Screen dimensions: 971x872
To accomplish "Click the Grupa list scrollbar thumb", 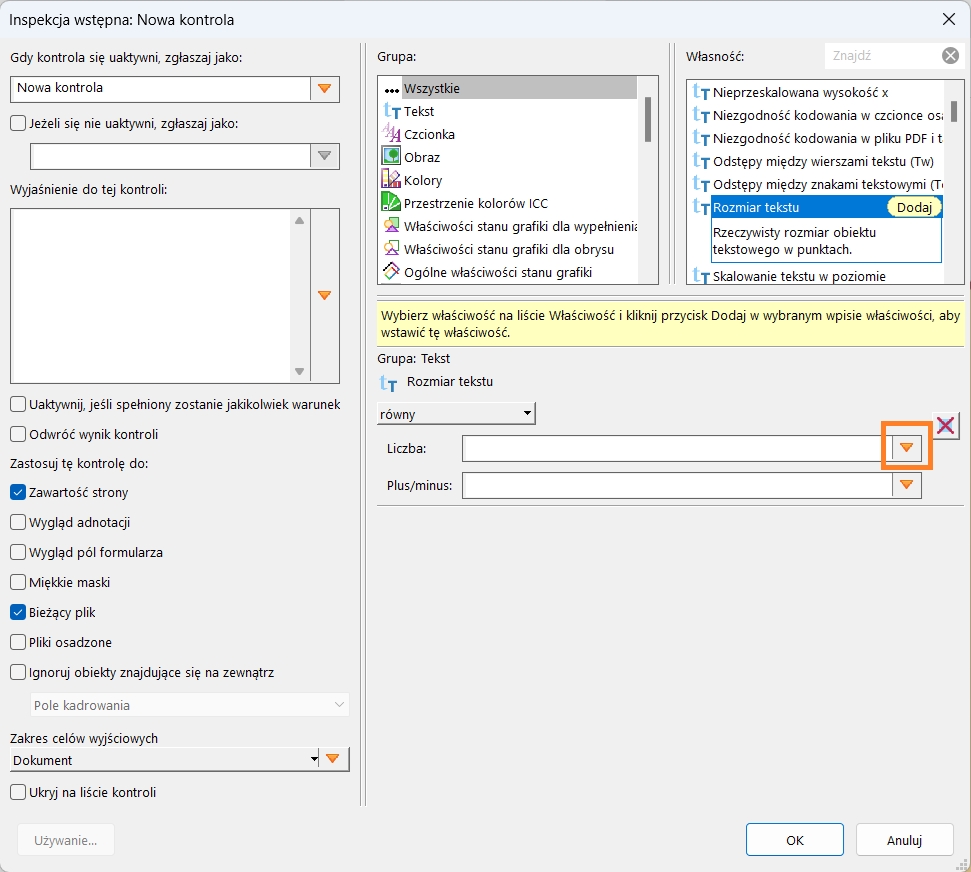I will (x=648, y=120).
